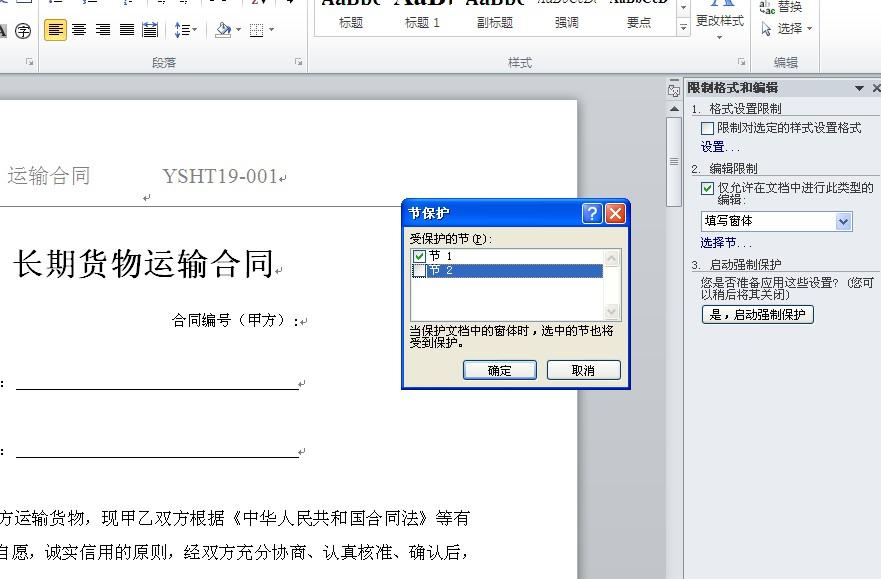Expand the full styles gallery
This screenshot has height=579, width=881.
pyautogui.click(x=683, y=27)
